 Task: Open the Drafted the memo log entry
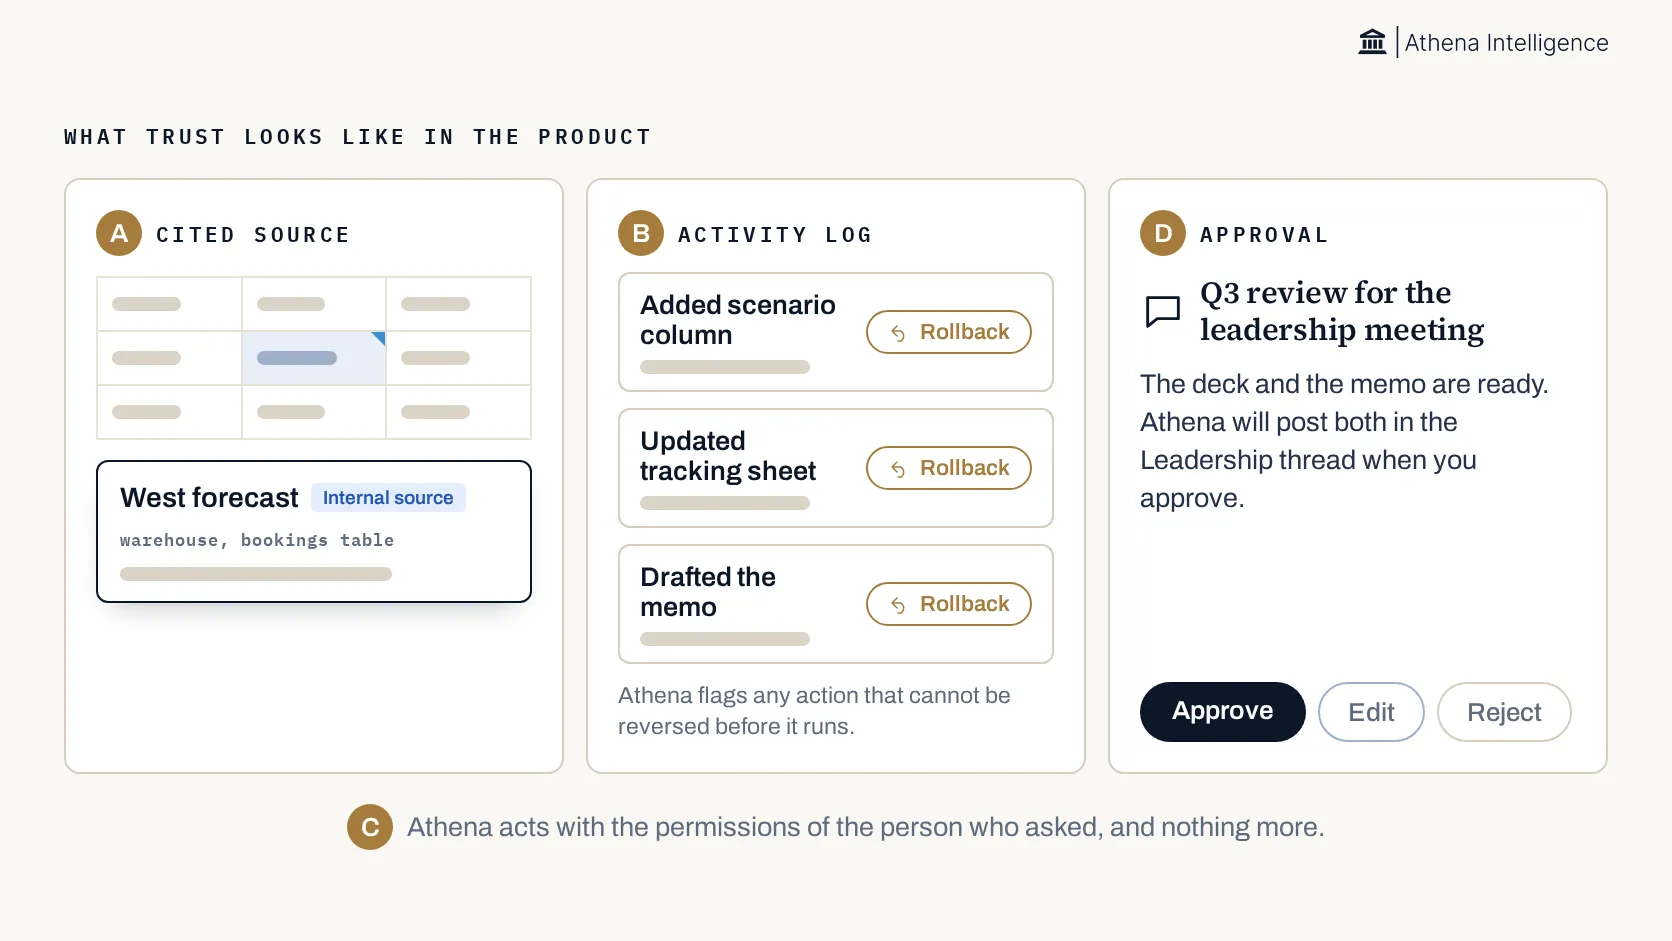tap(836, 604)
